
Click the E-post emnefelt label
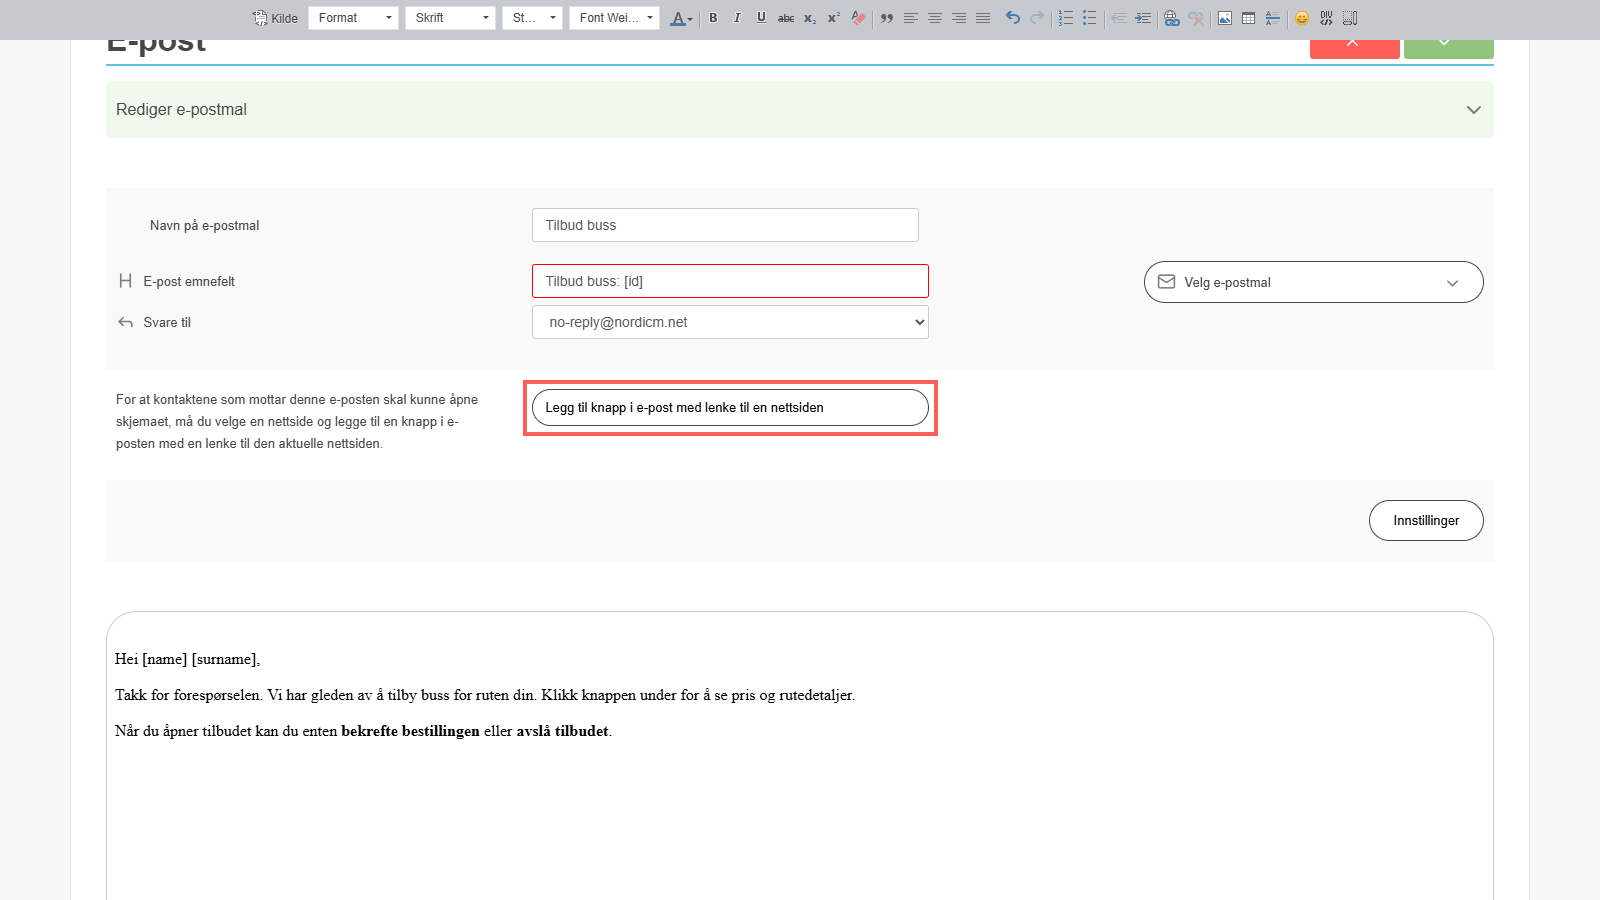point(189,281)
